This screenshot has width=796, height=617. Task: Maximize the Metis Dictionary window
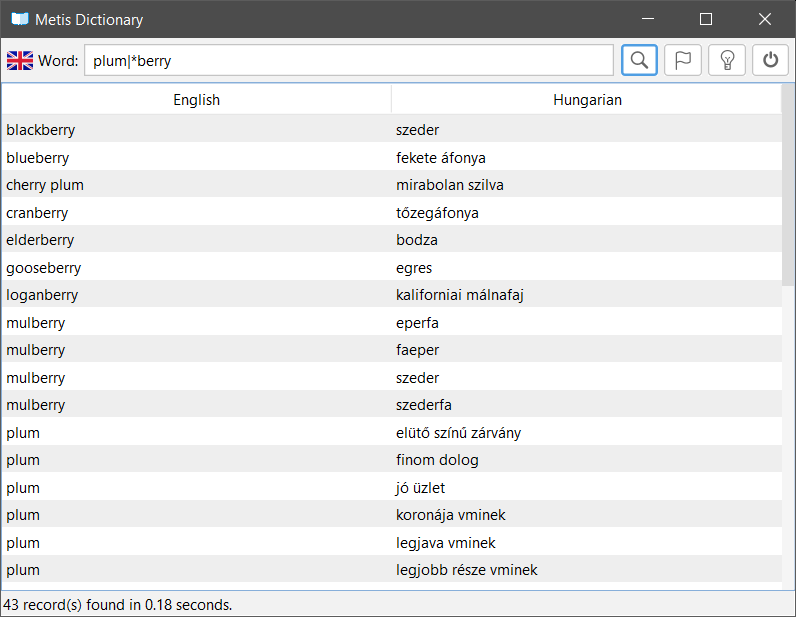click(706, 19)
